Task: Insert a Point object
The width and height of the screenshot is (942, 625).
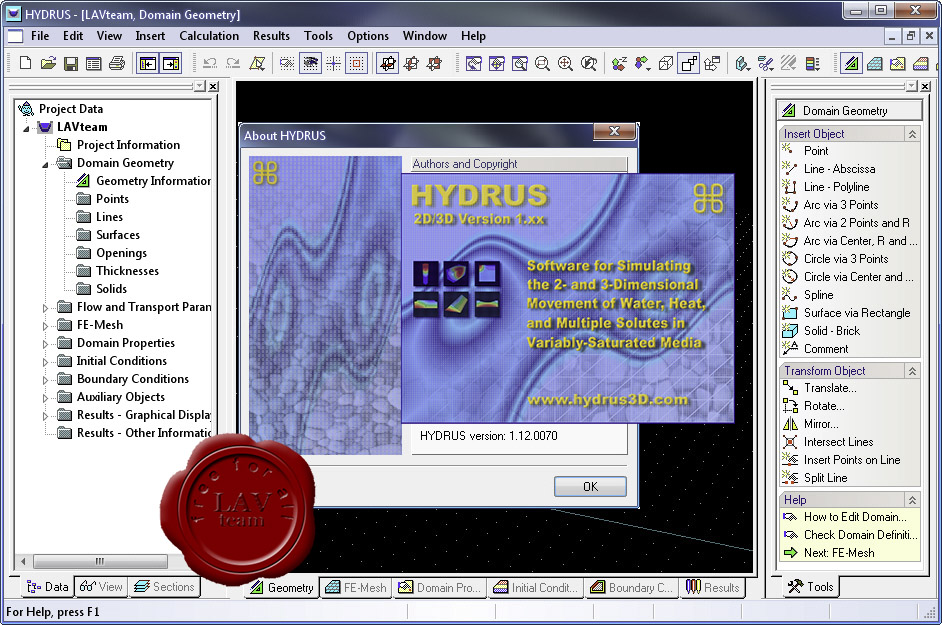Action: pos(816,150)
